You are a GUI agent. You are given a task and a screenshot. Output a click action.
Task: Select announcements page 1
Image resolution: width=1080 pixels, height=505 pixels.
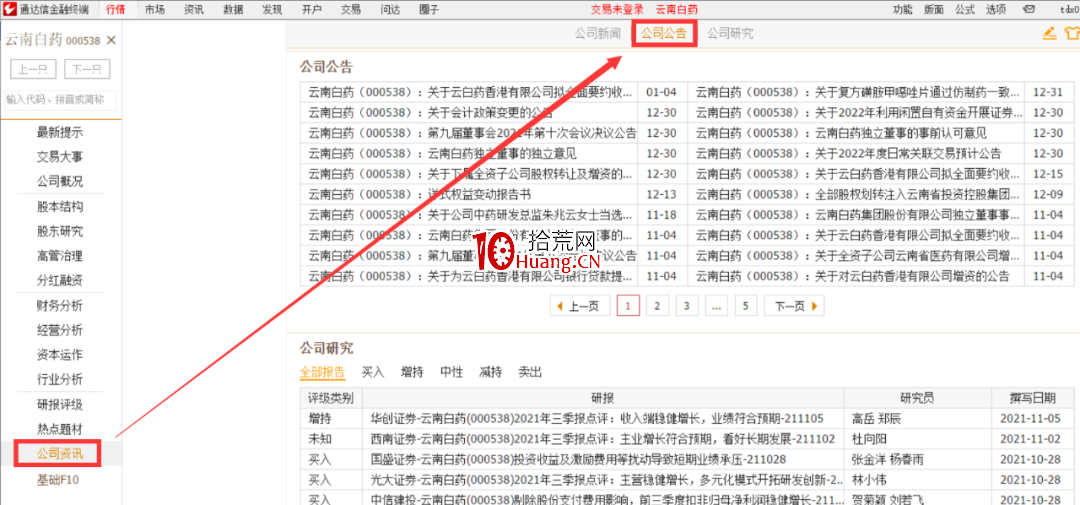(x=628, y=306)
